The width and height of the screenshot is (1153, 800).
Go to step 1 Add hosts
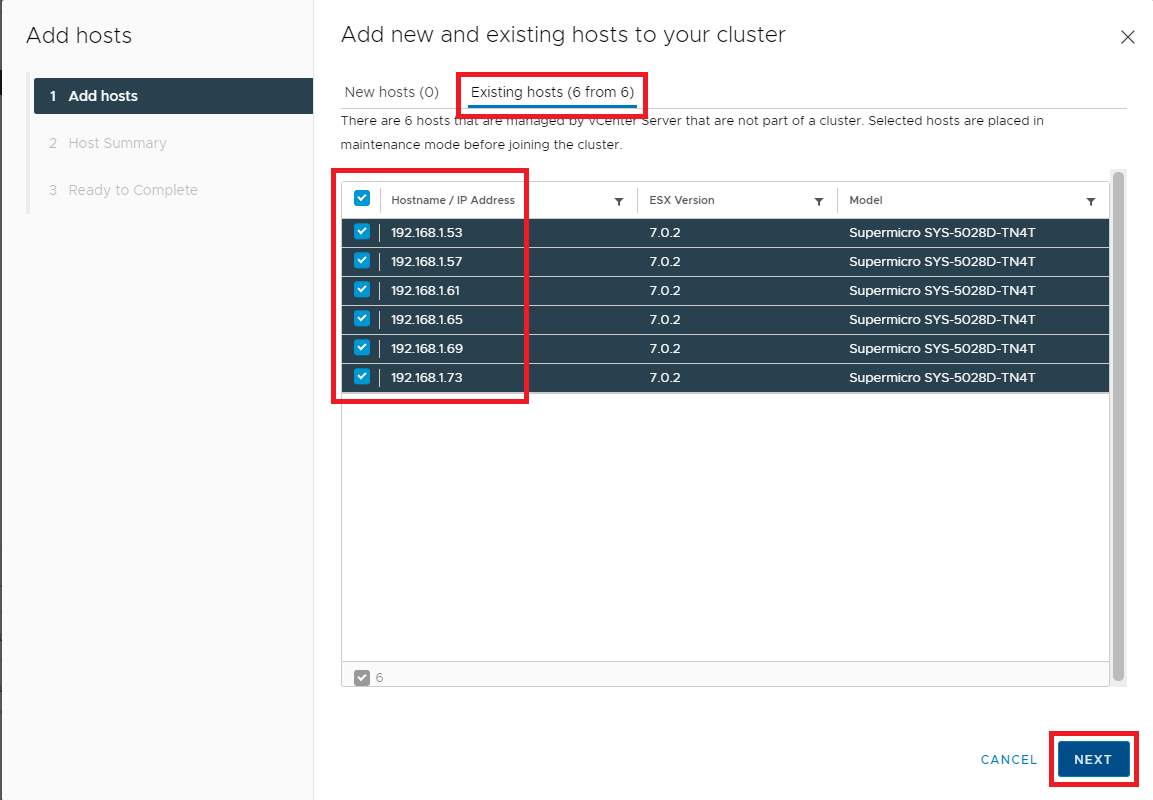pos(103,96)
